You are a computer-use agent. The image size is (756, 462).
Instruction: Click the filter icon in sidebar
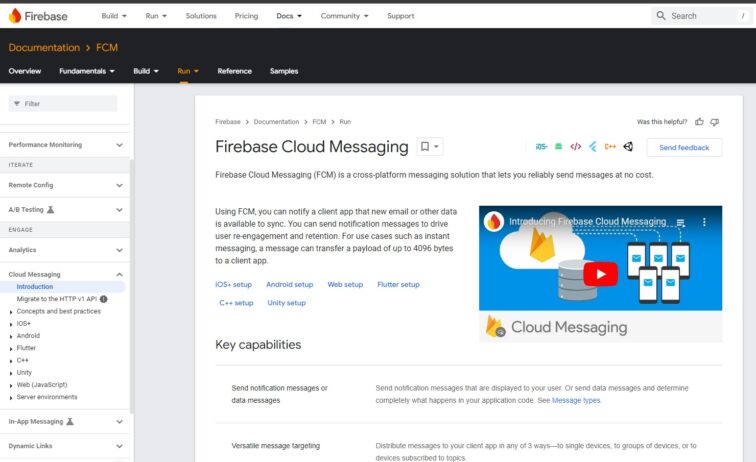[x=17, y=104]
